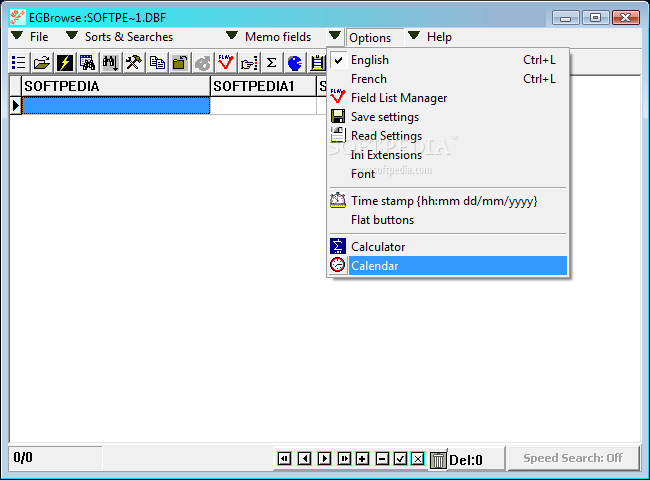This screenshot has height=480, width=650.
Task: Open Field List Manager from Options menu
Action: (448, 98)
